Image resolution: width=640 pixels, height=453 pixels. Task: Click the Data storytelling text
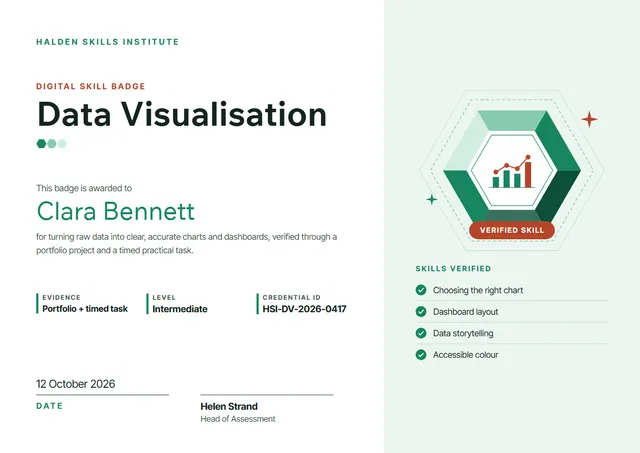coord(463,333)
